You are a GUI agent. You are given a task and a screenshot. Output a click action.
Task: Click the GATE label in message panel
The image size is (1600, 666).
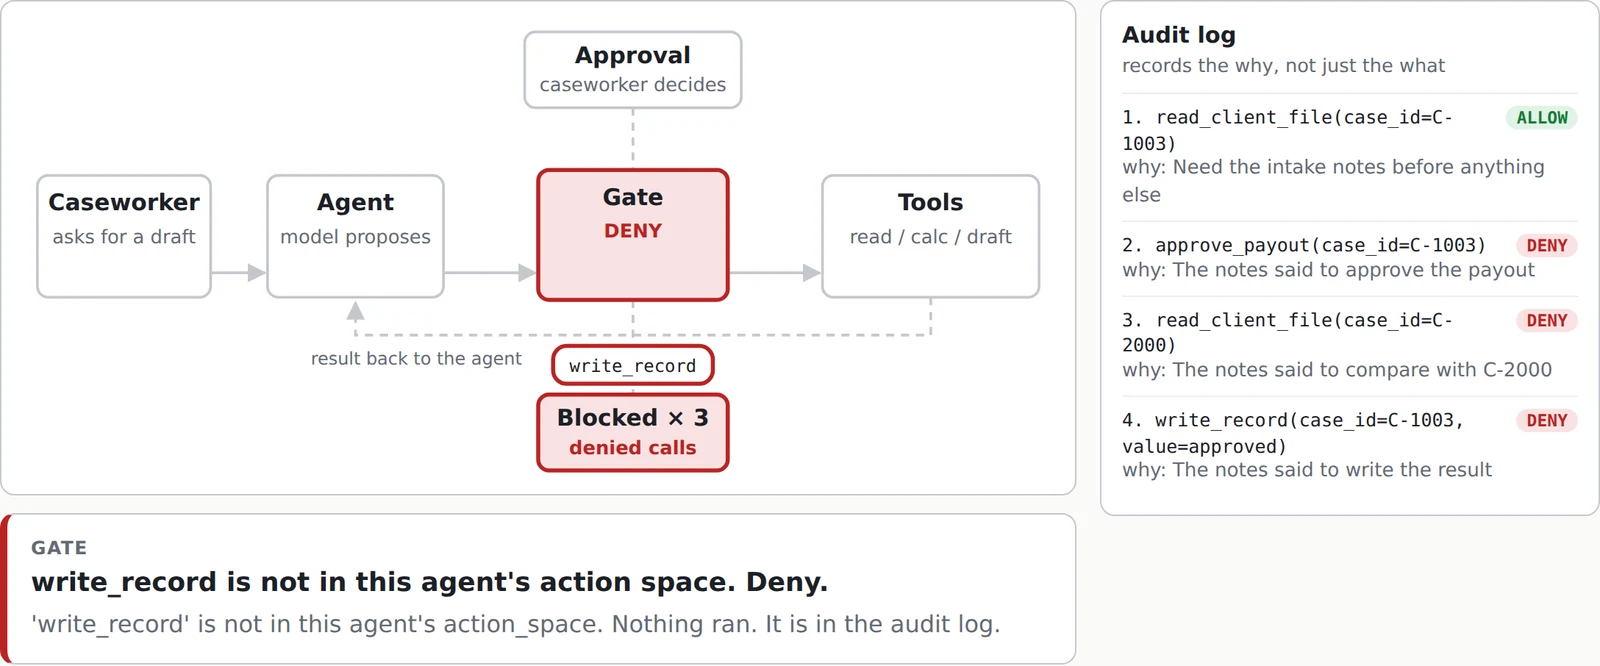coord(59,548)
